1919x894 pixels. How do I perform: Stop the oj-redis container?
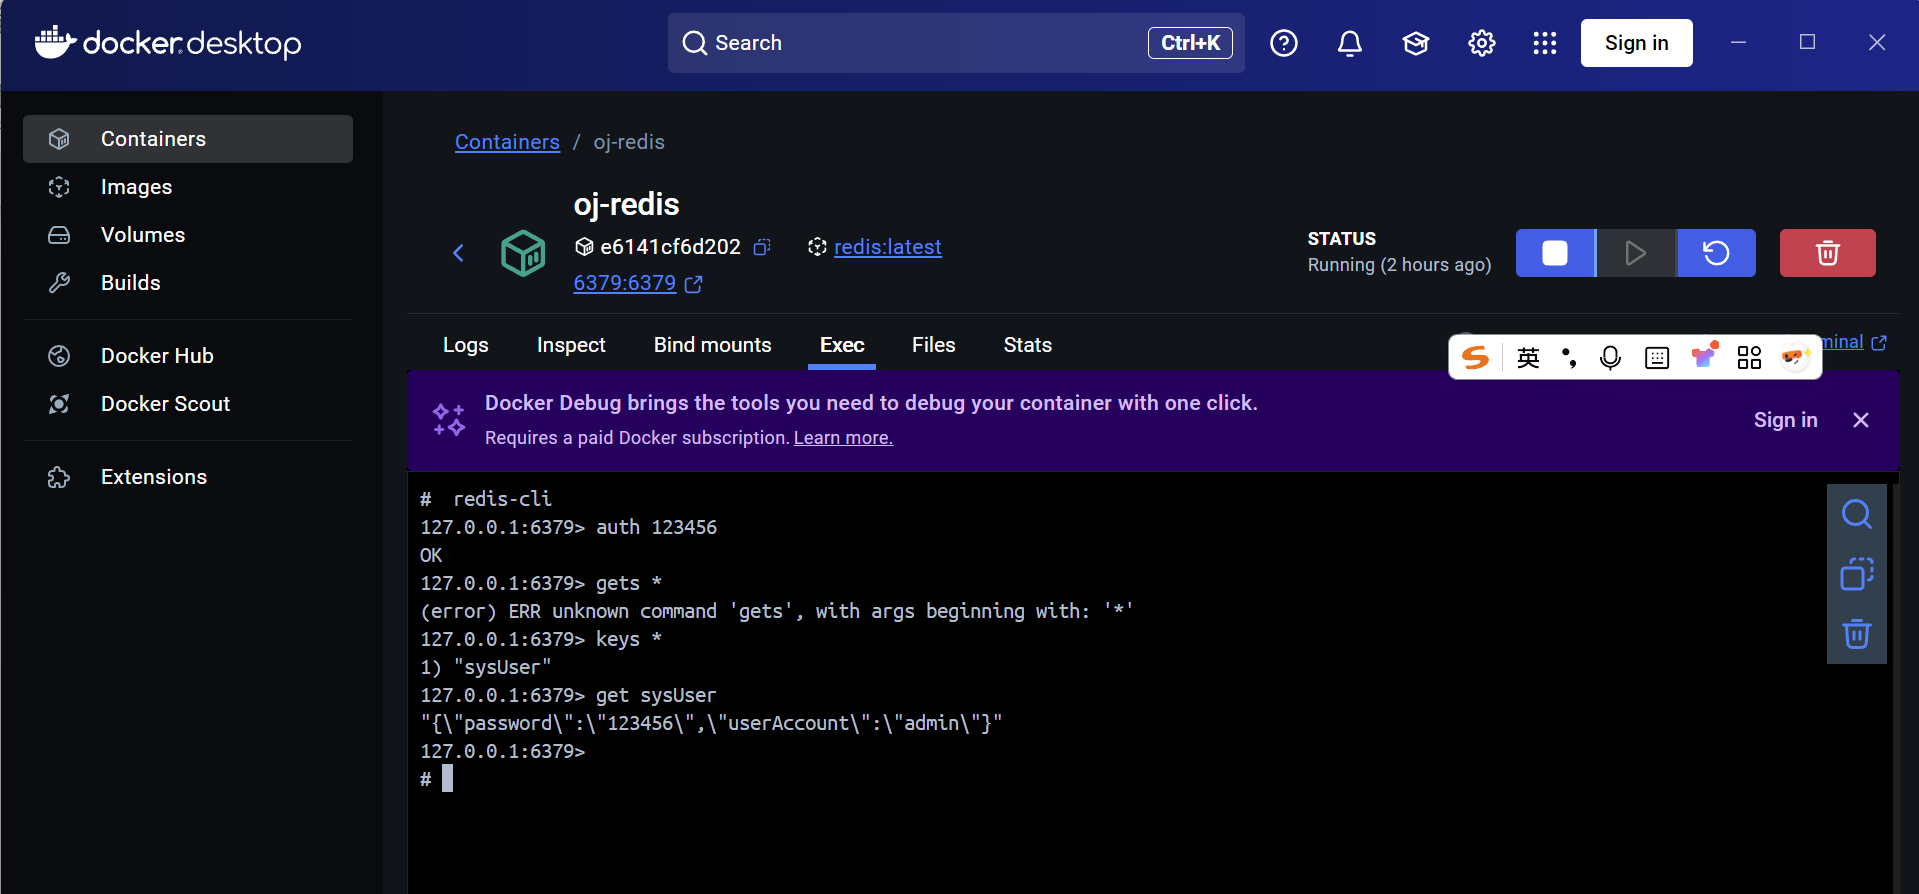[1555, 253]
